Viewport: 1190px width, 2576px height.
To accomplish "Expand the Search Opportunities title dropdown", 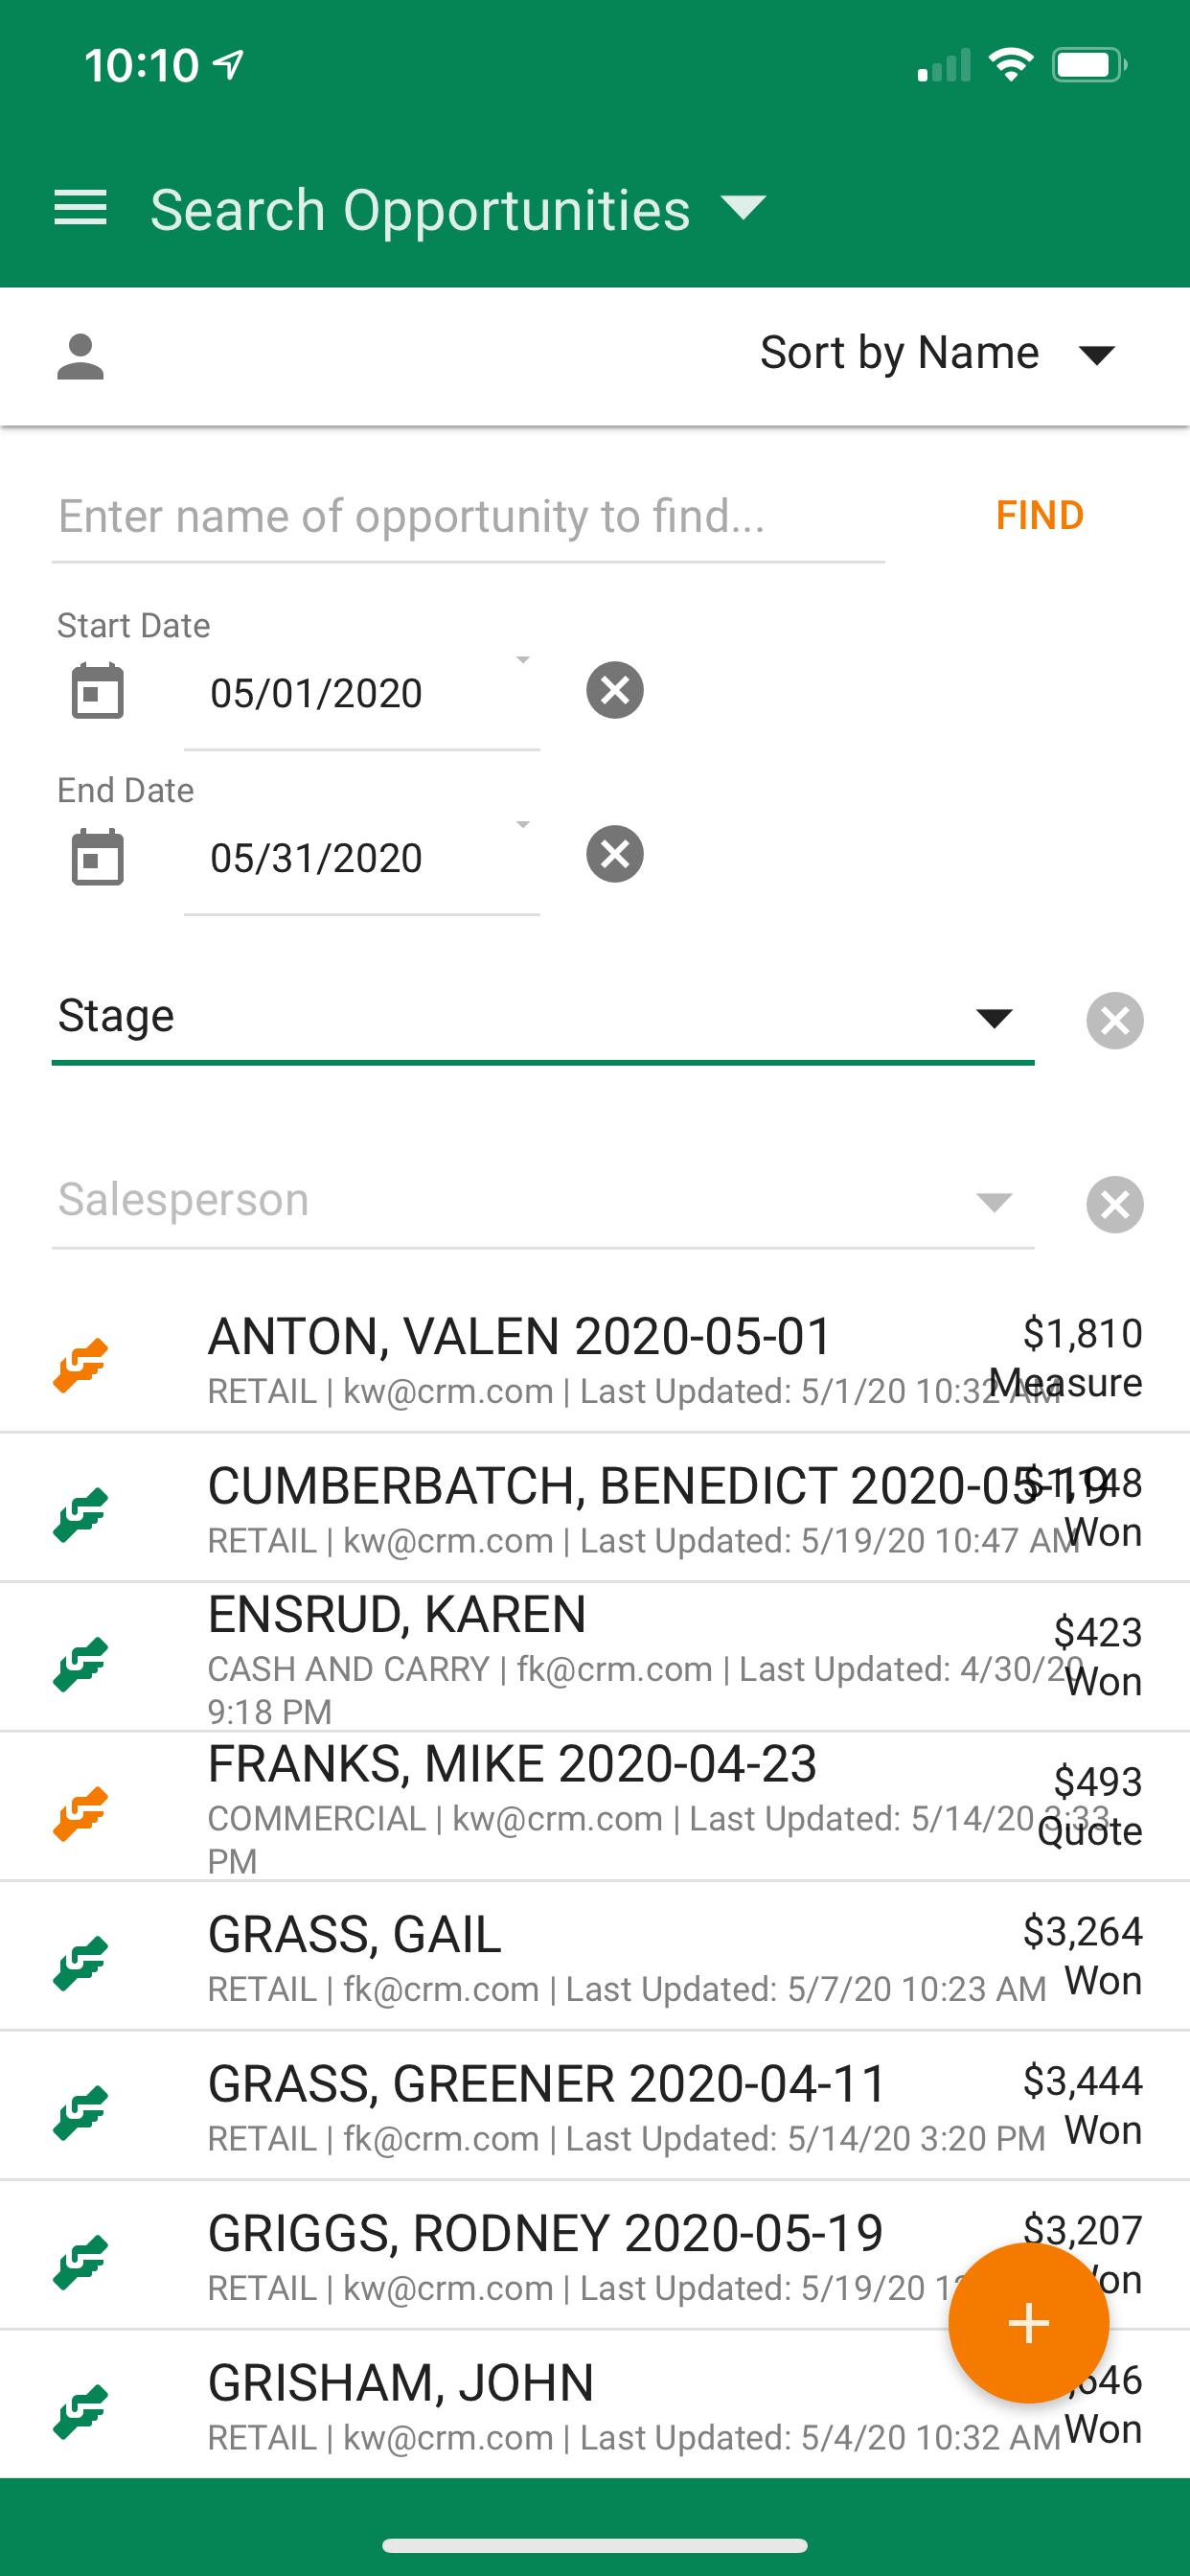I will [743, 208].
